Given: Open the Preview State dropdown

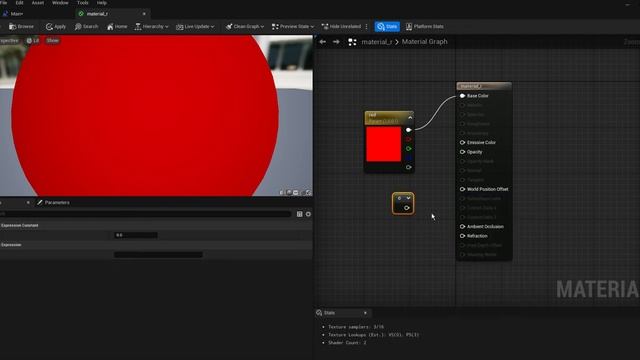Looking at the screenshot, I should [293, 27].
